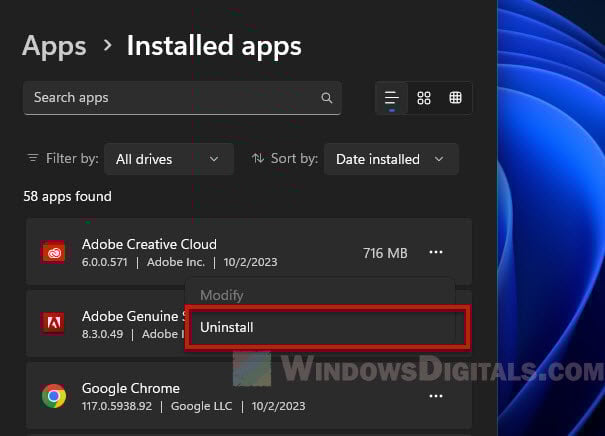Go back to Apps breadcrumb

[54, 47]
